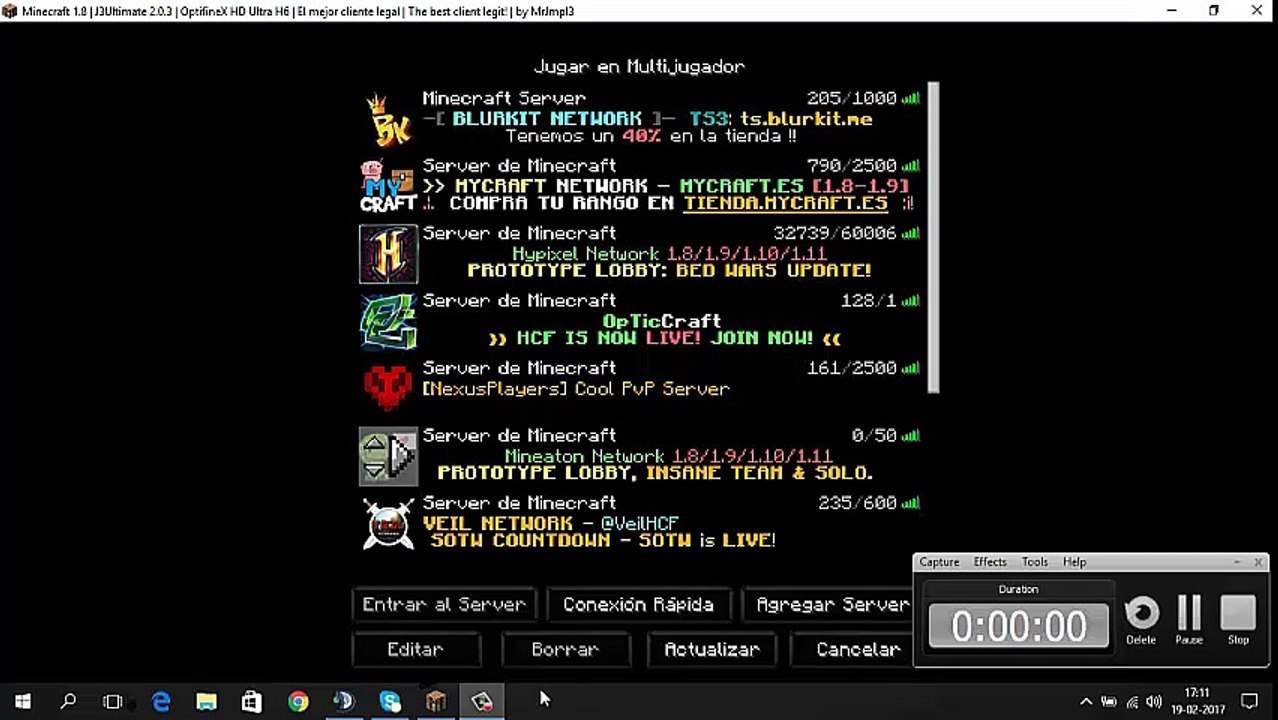Click Borrar button
Screen dimensions: 1278x720
click(x=565, y=650)
